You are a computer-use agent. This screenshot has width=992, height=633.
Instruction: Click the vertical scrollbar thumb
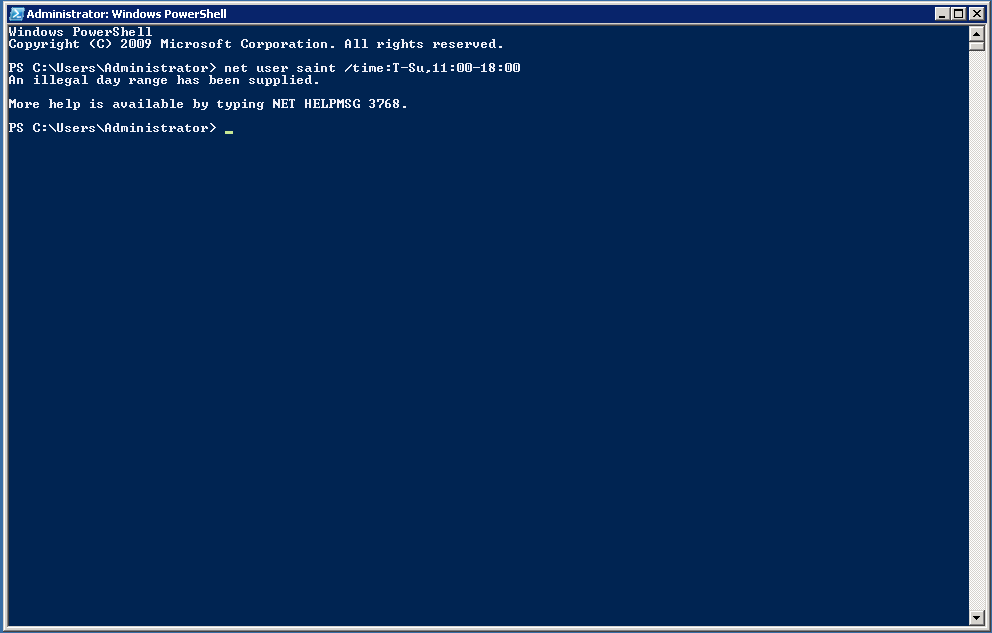(x=976, y=46)
